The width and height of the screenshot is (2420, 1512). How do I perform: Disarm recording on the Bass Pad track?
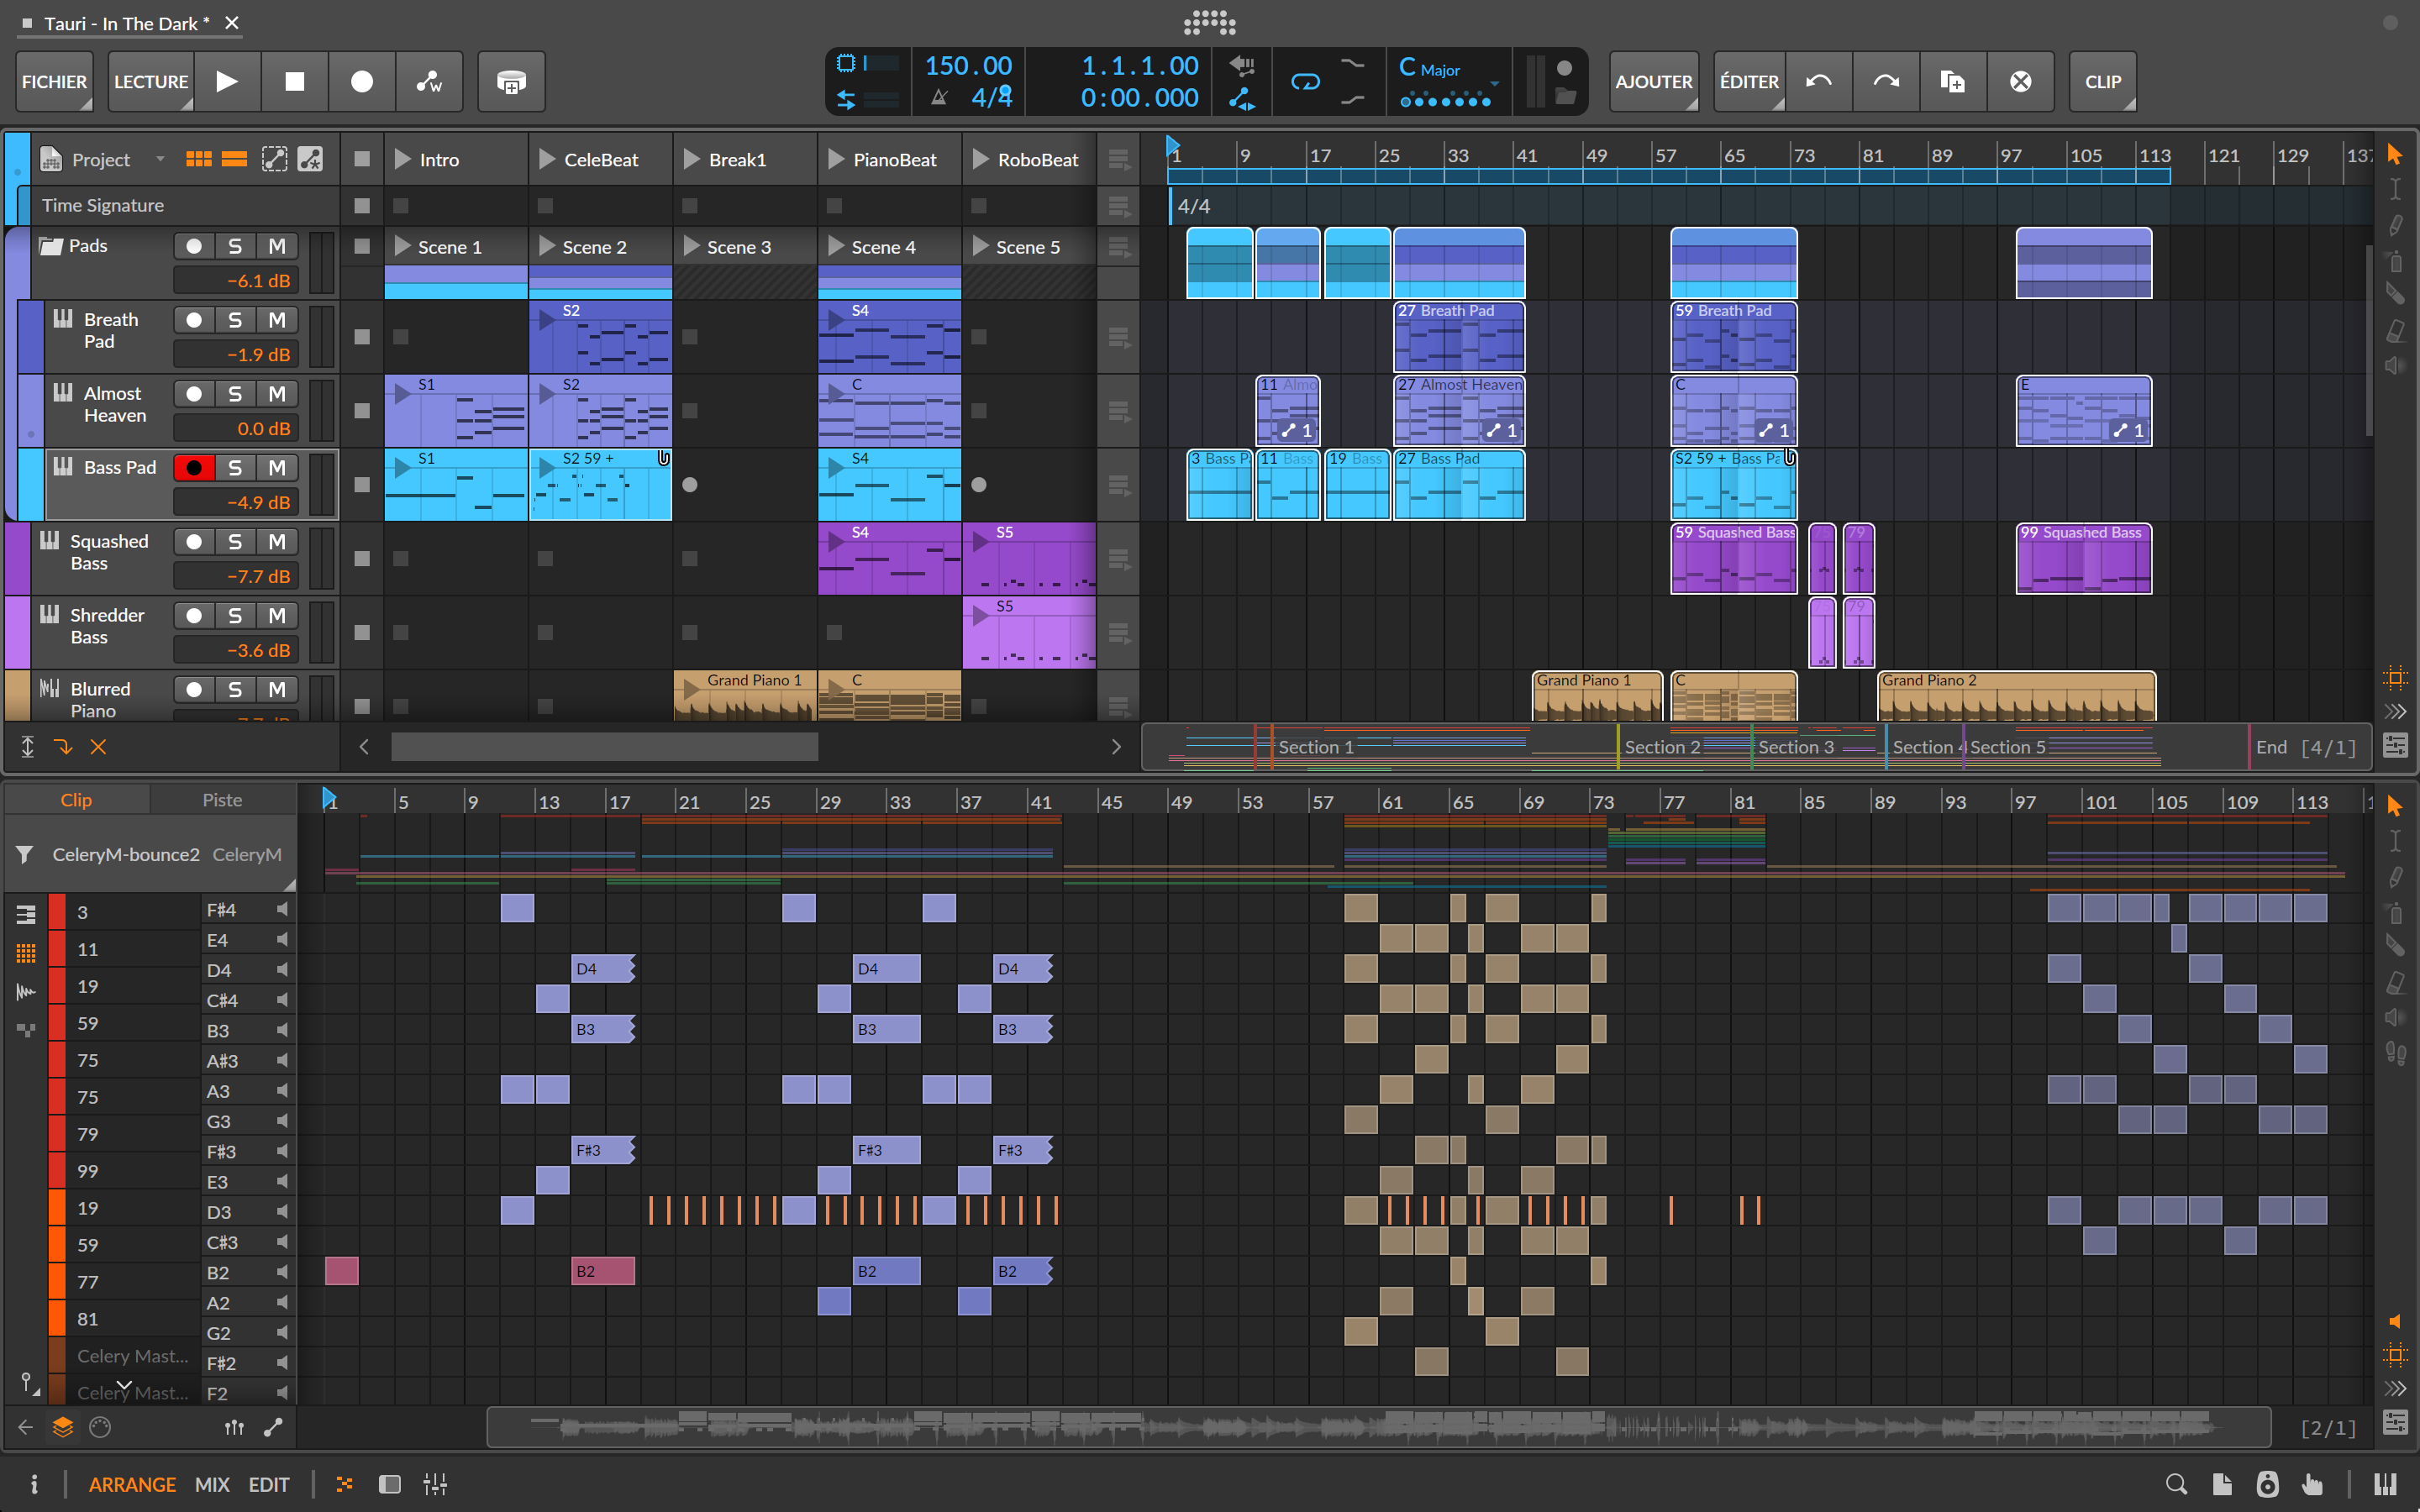(x=195, y=467)
